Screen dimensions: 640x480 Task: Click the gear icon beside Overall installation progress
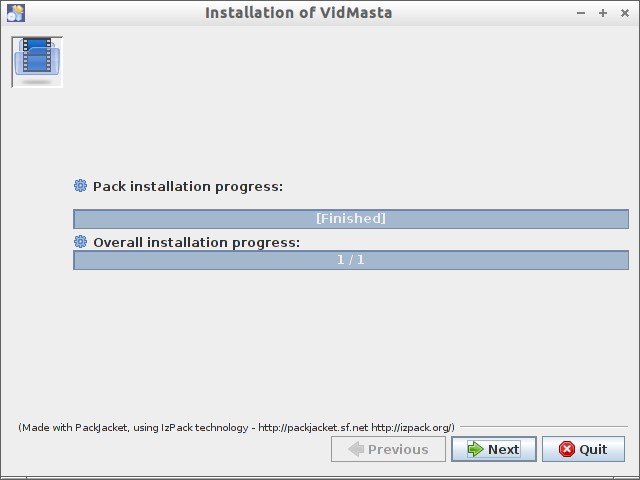(81, 242)
